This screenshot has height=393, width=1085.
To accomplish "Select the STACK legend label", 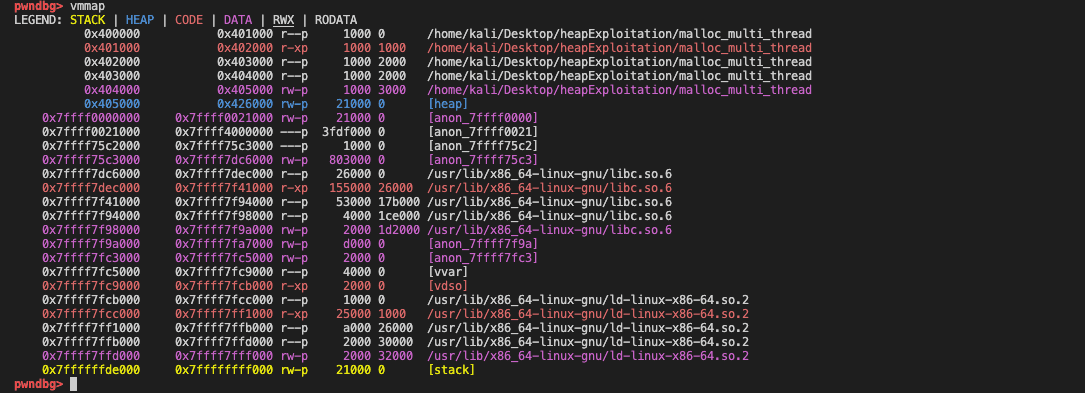I will click(x=87, y=20).
